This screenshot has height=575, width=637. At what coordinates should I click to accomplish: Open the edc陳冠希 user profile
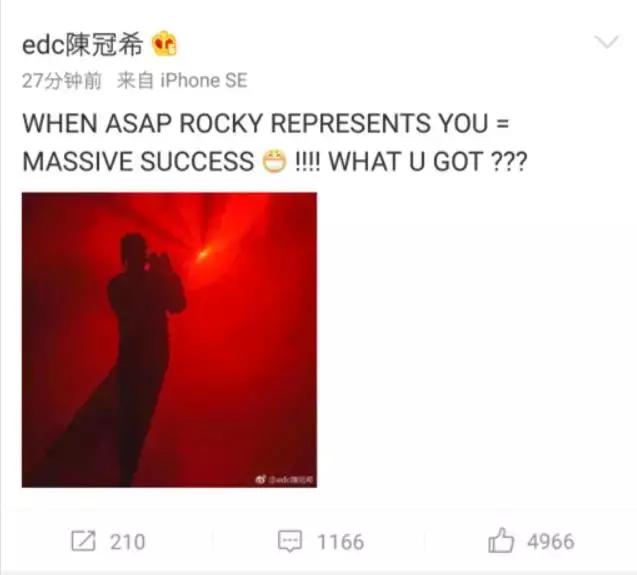tap(82, 44)
